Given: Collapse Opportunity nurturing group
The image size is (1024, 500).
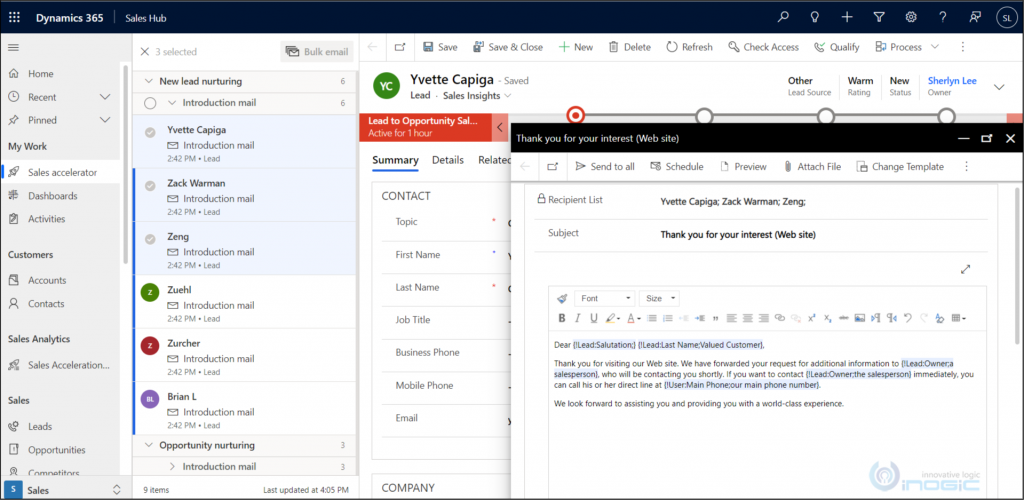Looking at the screenshot, I should [x=148, y=445].
